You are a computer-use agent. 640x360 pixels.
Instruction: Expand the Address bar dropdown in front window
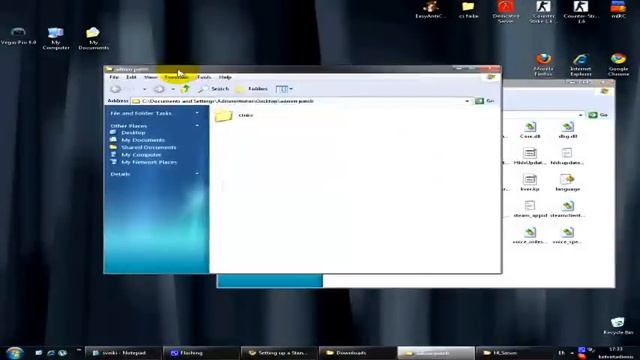tap(467, 101)
